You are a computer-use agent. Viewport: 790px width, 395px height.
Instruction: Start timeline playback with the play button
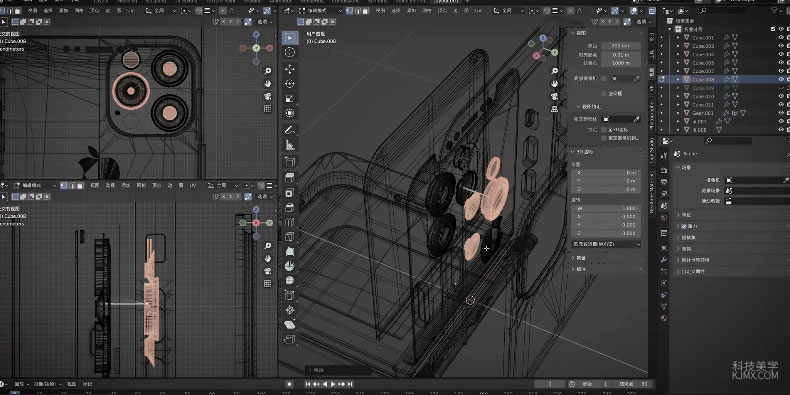pyautogui.click(x=333, y=384)
